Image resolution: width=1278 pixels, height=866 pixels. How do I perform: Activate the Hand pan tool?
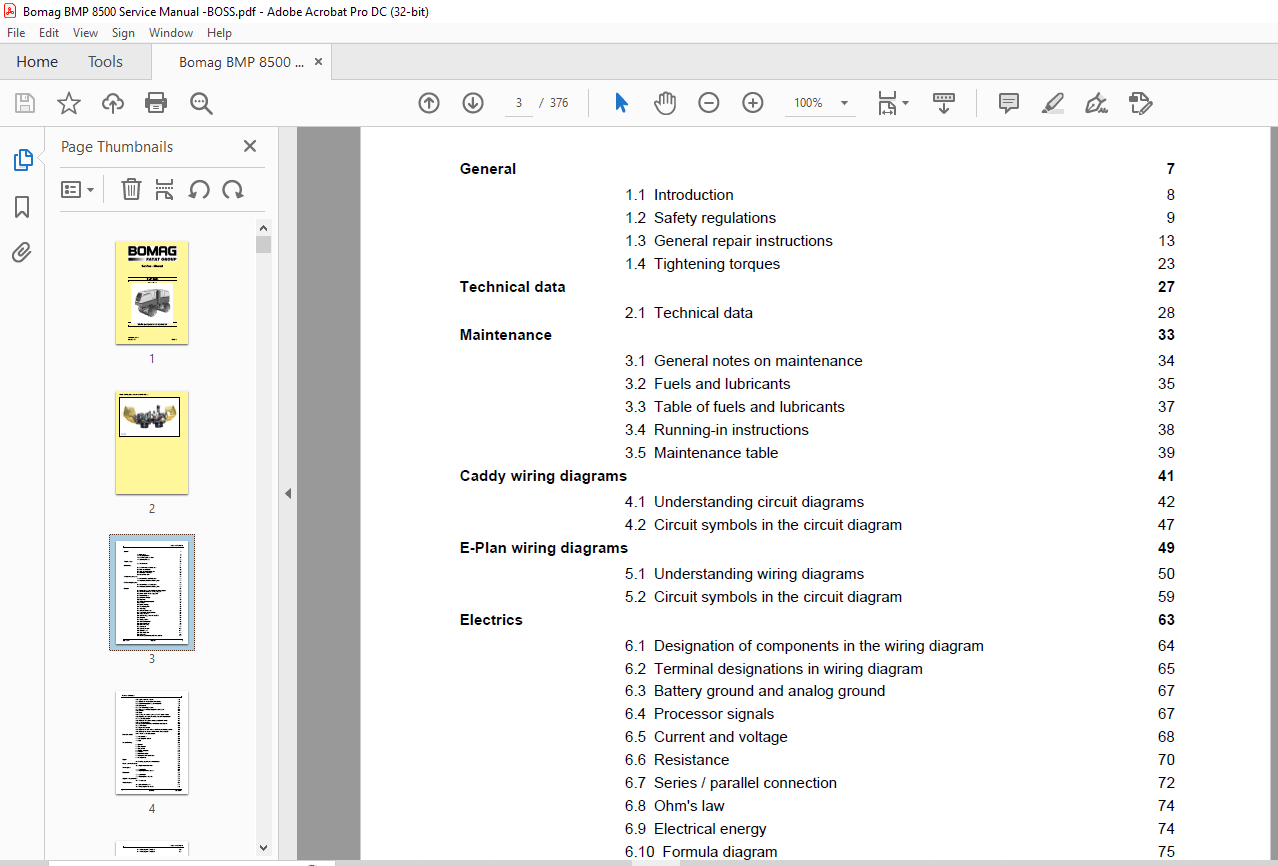665,103
